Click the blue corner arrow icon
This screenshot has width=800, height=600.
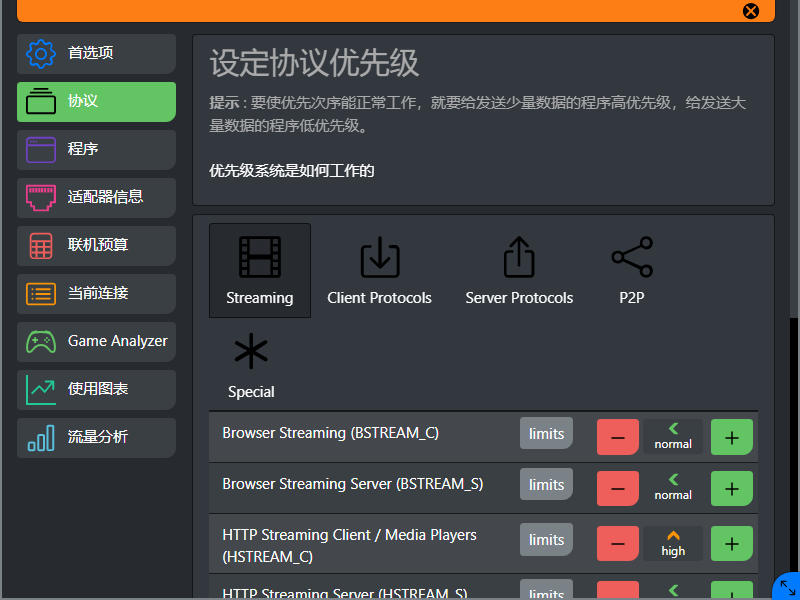tap(786, 587)
